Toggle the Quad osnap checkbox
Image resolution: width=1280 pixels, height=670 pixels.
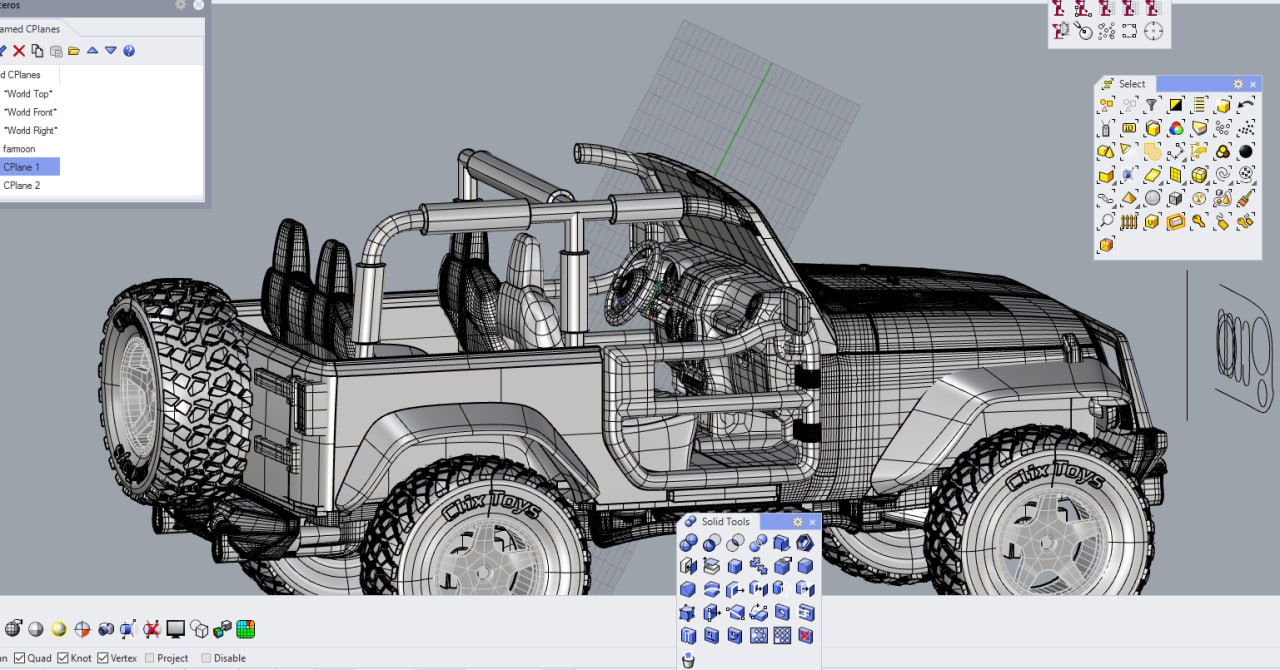20,658
